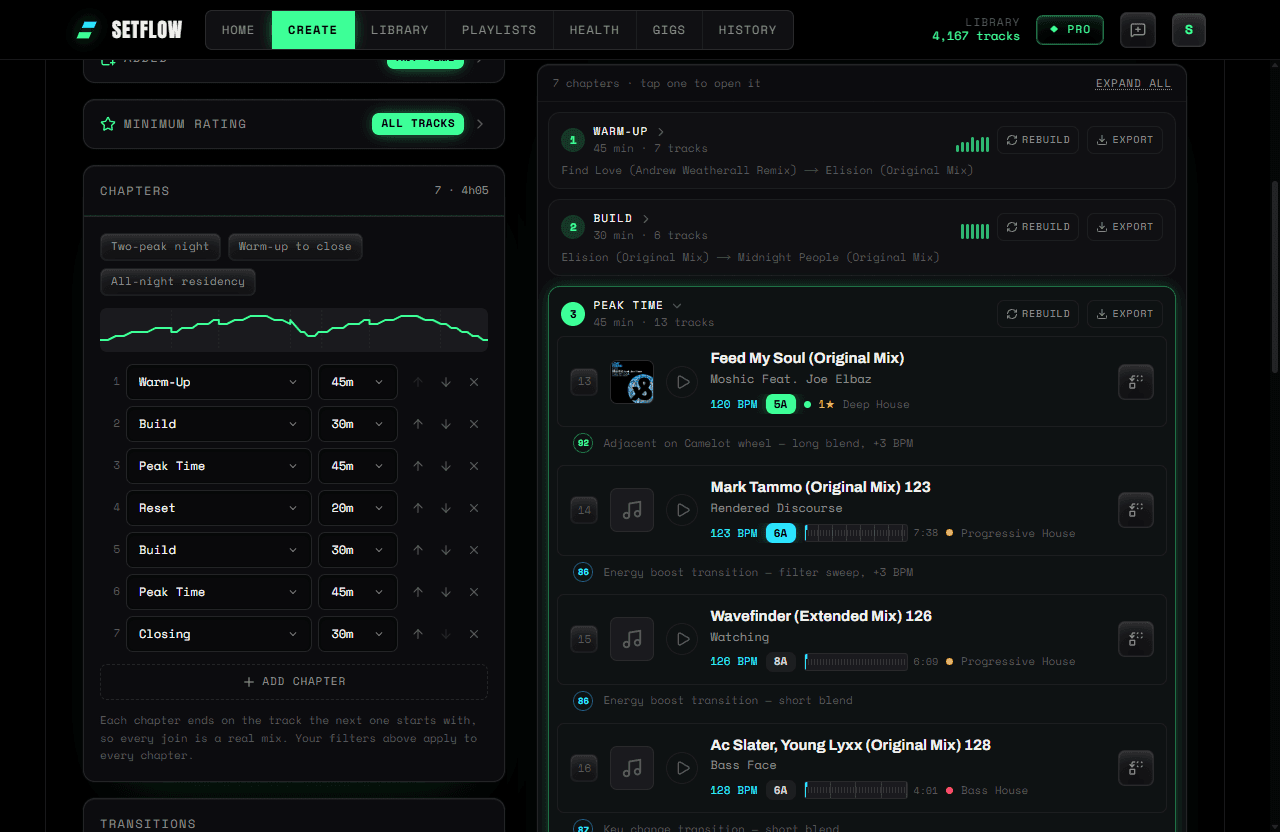Open swap options icon for Wavefinder
The height and width of the screenshot is (832, 1280).
[1136, 639]
